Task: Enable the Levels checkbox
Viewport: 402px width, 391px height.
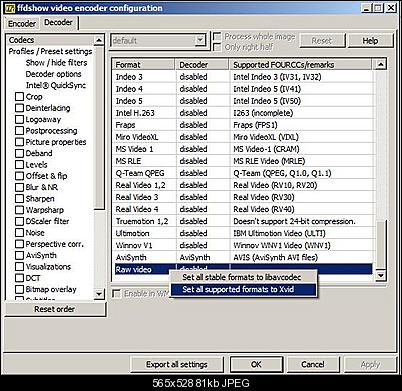Action: coord(19,165)
